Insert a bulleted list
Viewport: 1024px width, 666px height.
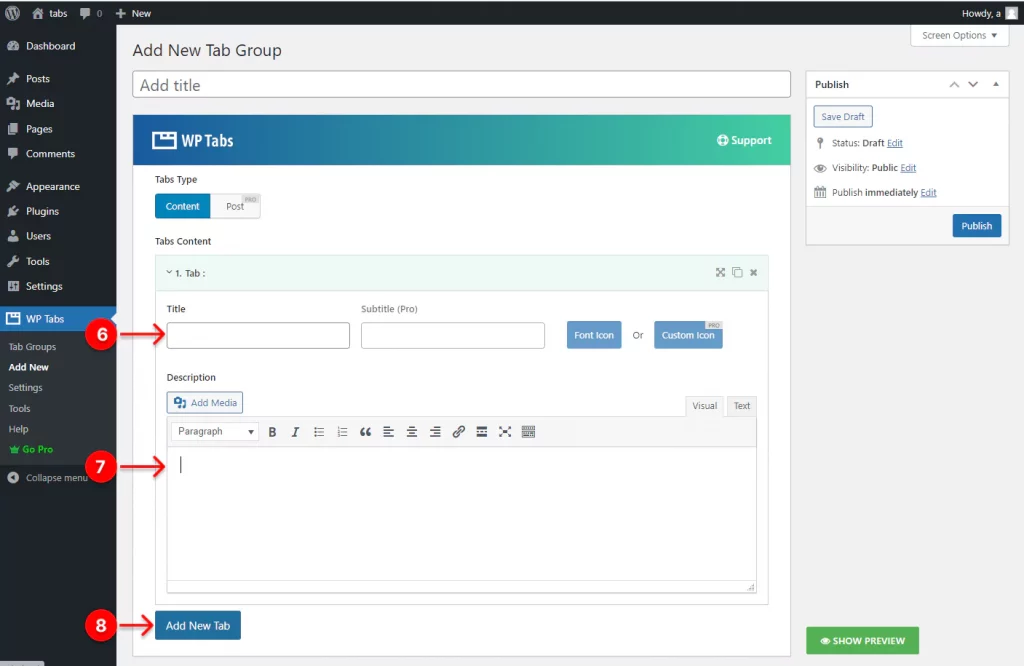[319, 432]
